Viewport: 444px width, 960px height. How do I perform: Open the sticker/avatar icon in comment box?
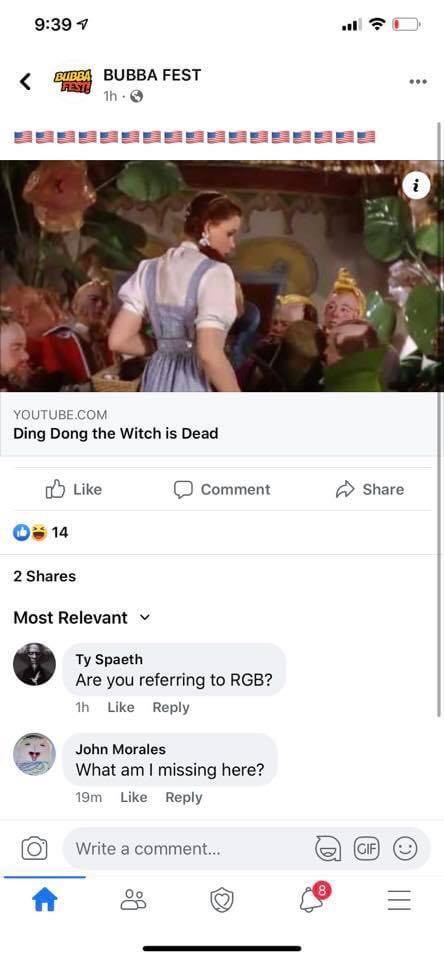click(328, 849)
